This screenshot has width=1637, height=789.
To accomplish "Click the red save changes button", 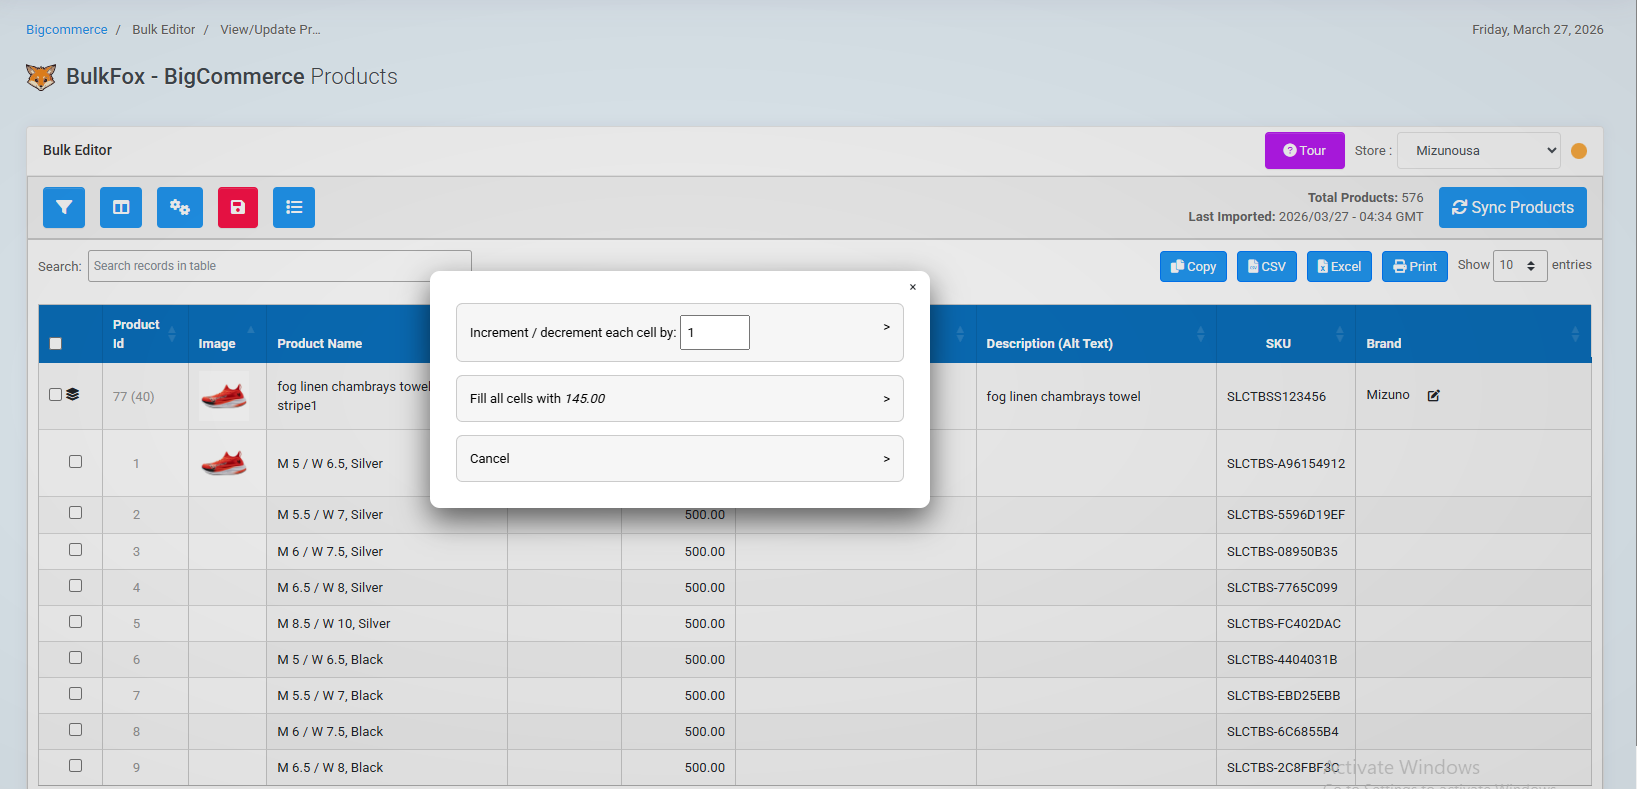I will pos(238,207).
